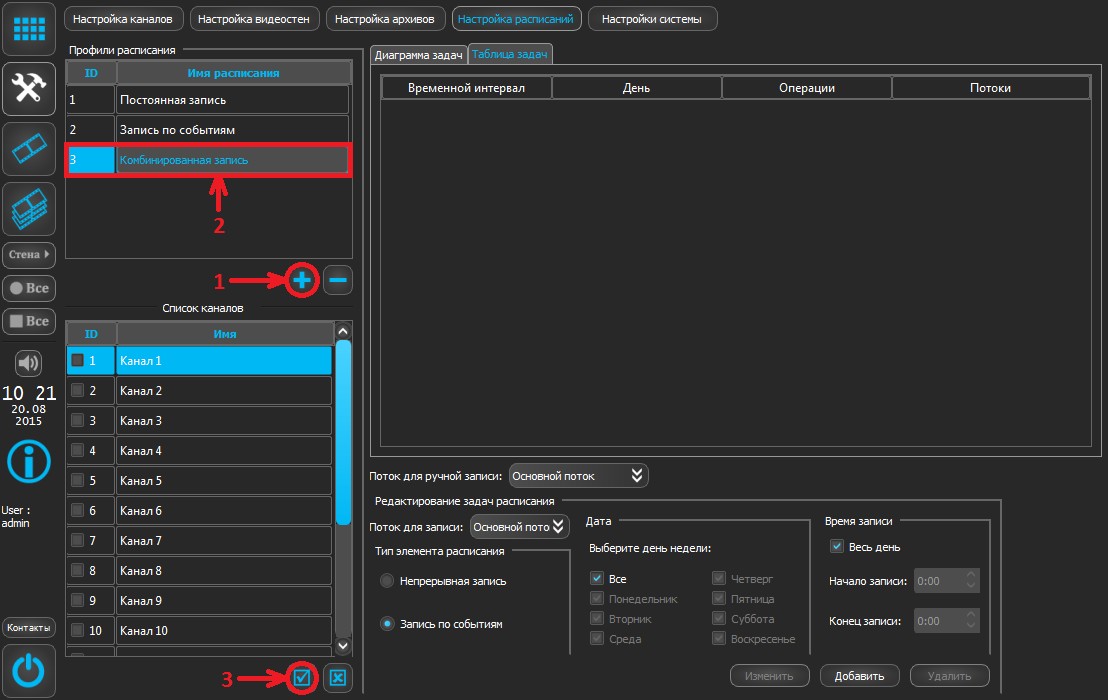Image resolution: width=1108 pixels, height=700 pixels.
Task: Open the Настройка архивов tab
Action: click(x=385, y=18)
